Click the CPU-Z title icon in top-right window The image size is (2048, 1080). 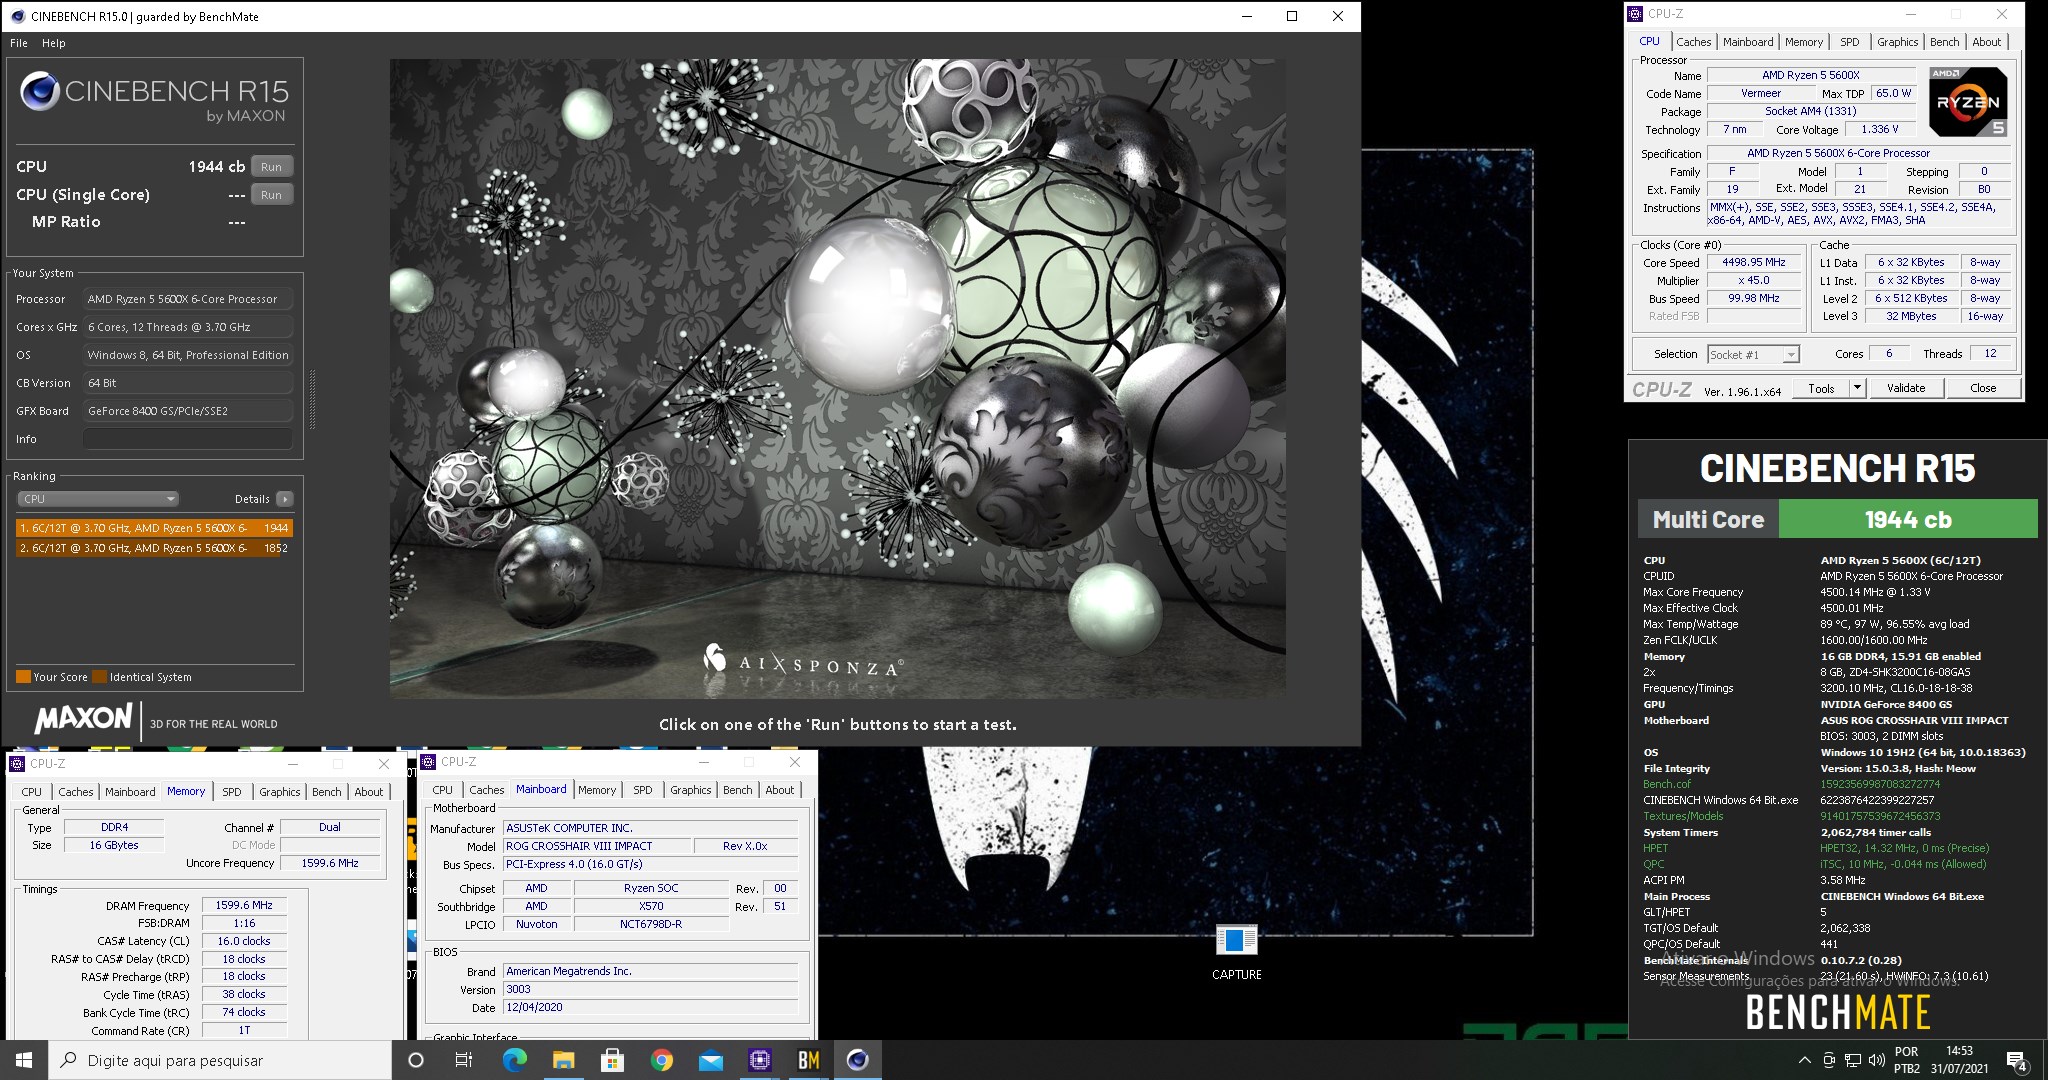click(1636, 14)
